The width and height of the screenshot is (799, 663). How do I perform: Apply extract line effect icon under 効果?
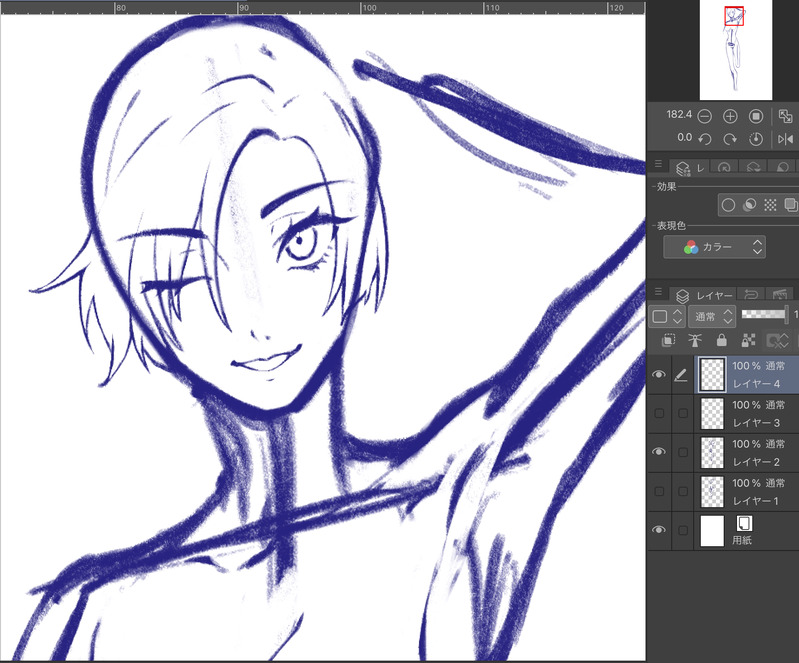point(749,205)
